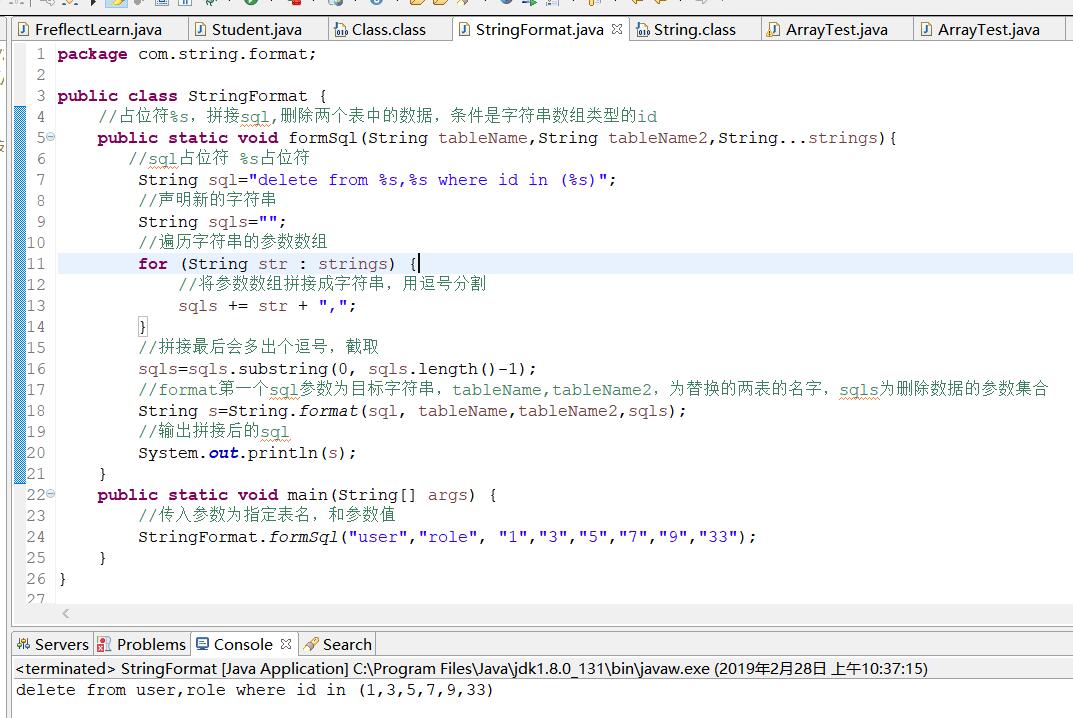Run the application with the green Run icon
This screenshot has height=718, width=1073.
click(250, 5)
